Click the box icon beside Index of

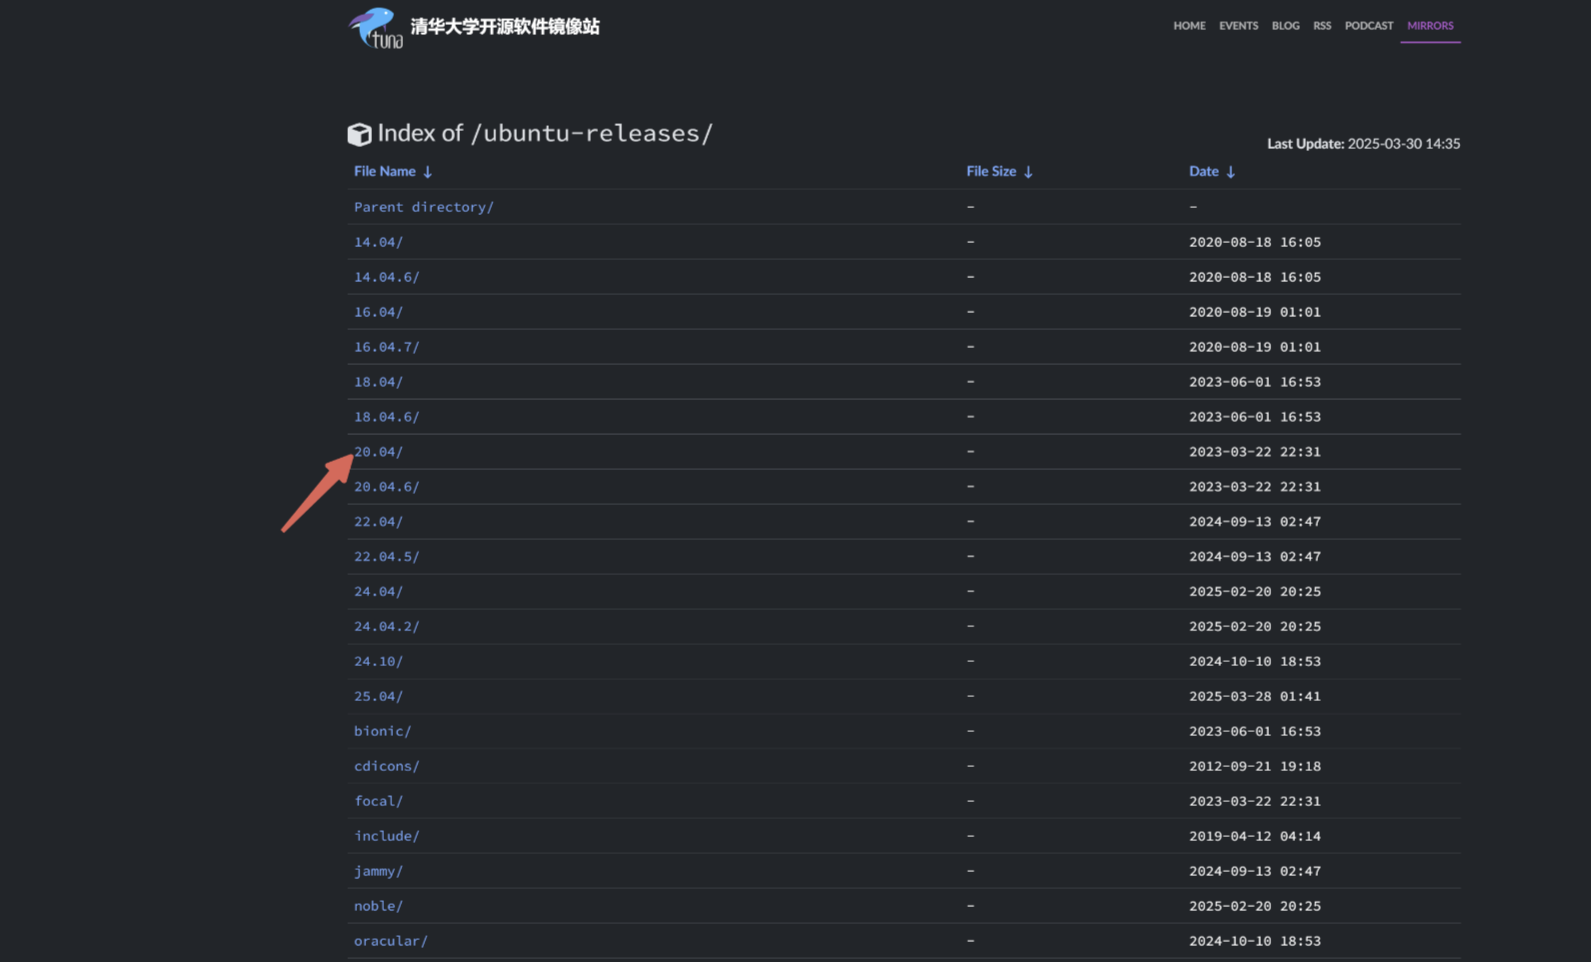pos(359,134)
